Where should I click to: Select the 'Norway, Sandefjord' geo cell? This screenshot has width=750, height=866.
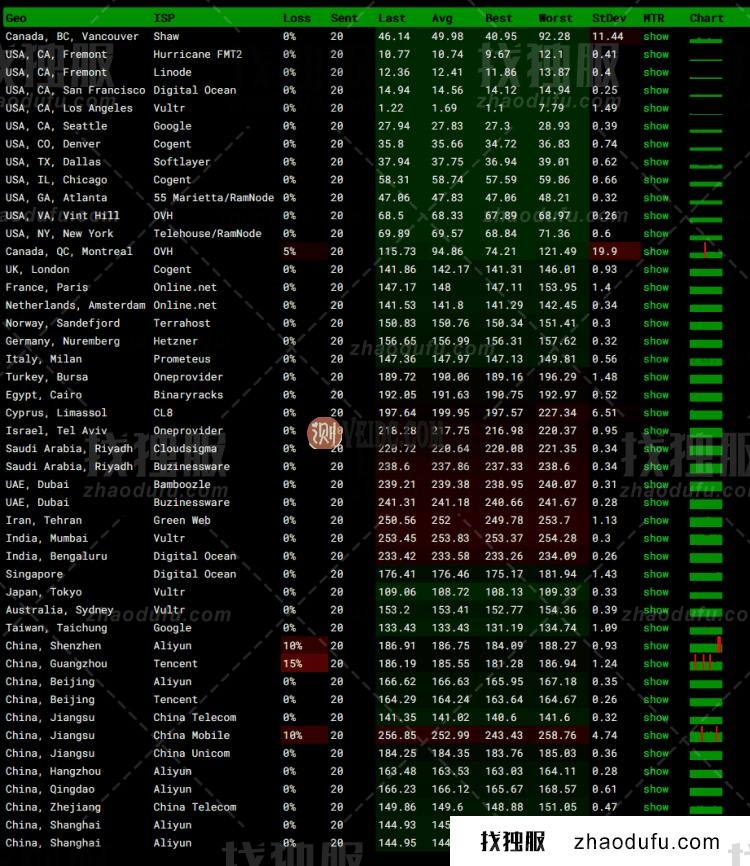62,323
